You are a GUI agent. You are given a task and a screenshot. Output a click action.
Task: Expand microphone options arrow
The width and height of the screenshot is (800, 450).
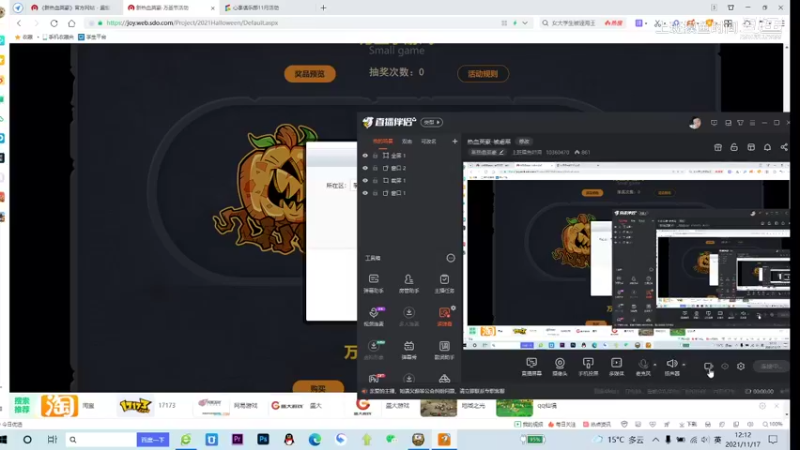coord(655,365)
